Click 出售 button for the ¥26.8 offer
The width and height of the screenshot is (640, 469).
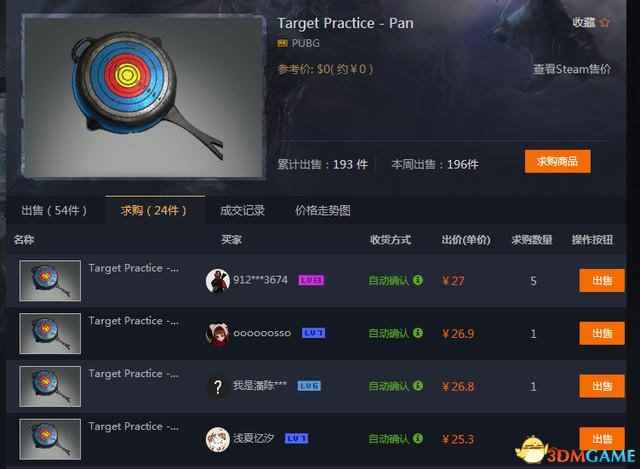click(x=602, y=386)
